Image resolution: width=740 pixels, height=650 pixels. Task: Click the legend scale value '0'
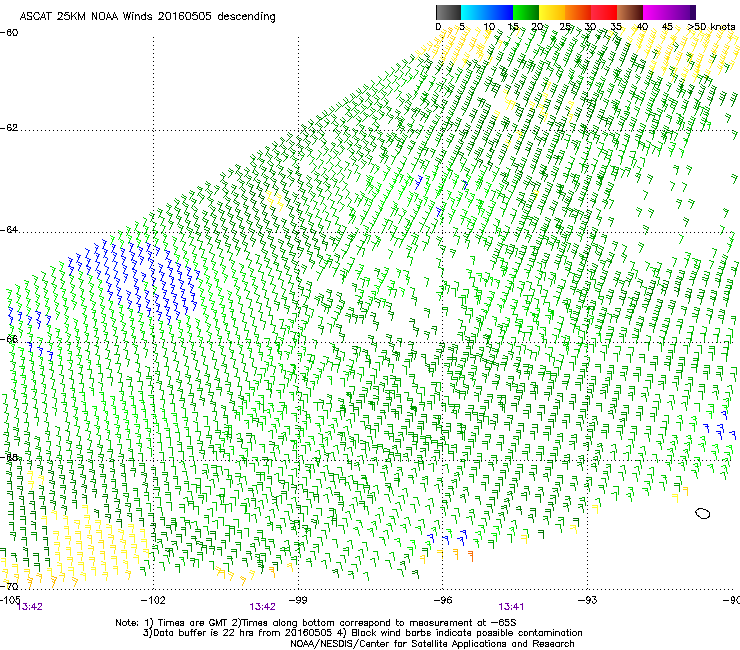click(438, 27)
